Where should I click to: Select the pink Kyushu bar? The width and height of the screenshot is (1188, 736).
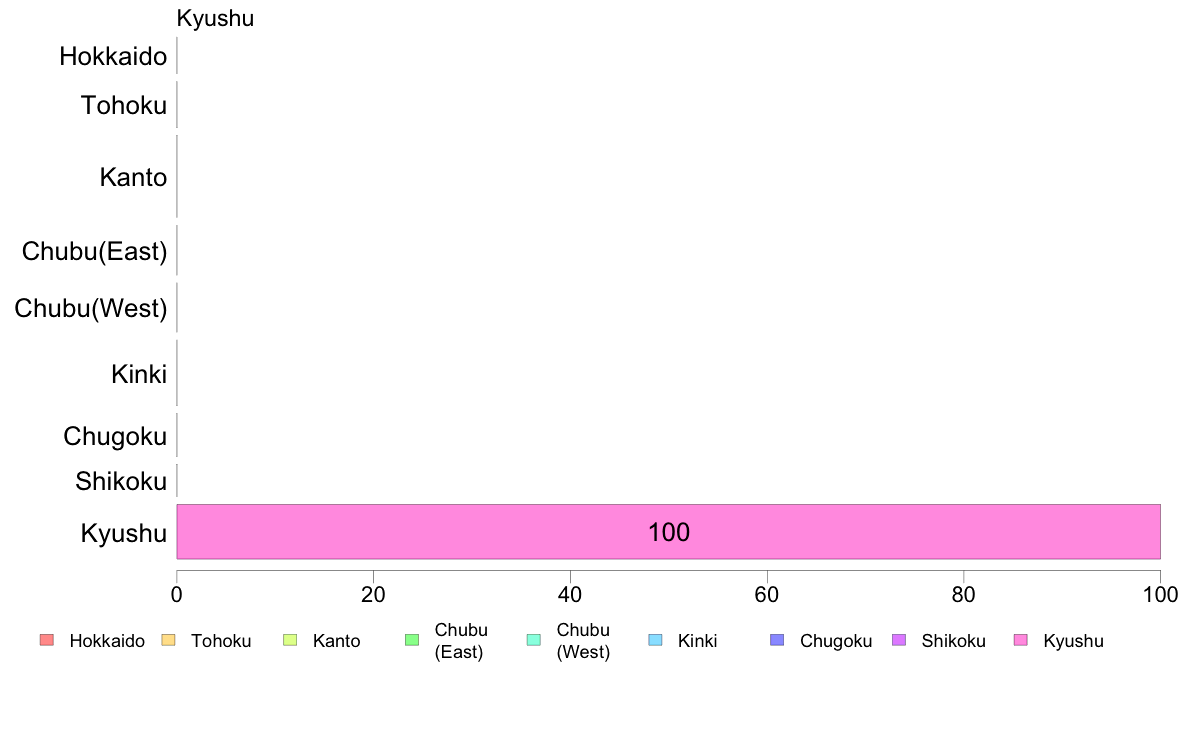[x=668, y=531]
